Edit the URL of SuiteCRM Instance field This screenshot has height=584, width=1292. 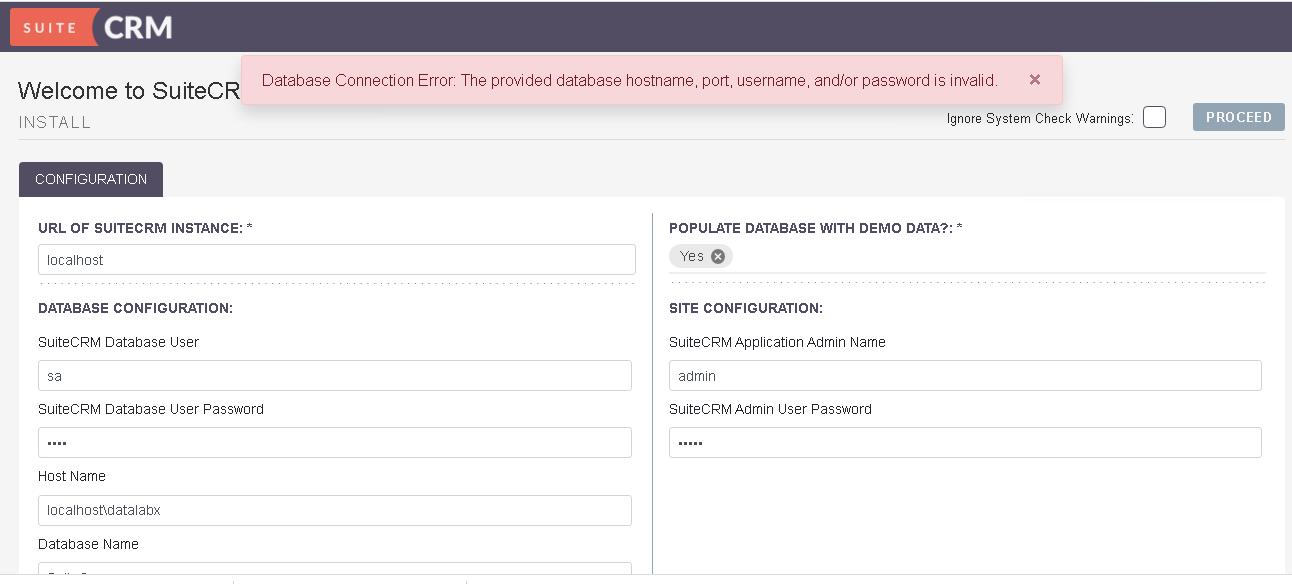click(x=337, y=259)
